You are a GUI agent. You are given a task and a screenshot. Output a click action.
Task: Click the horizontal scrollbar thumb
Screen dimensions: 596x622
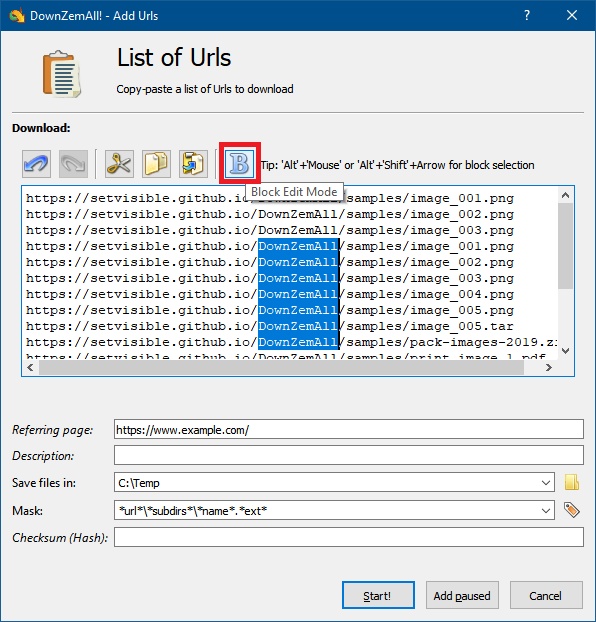tap(281, 368)
